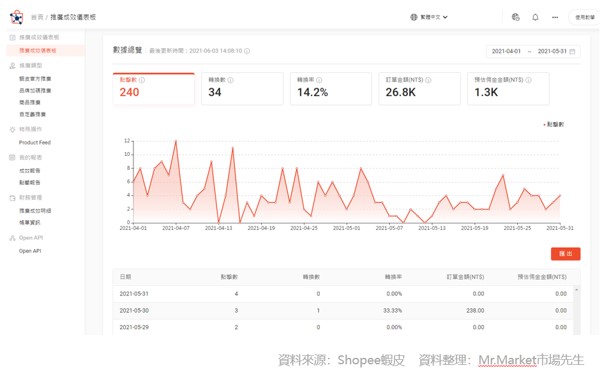The width and height of the screenshot is (602, 376).
Task: Select the 轉換率 14.2% metric card
Action: coord(331,88)
